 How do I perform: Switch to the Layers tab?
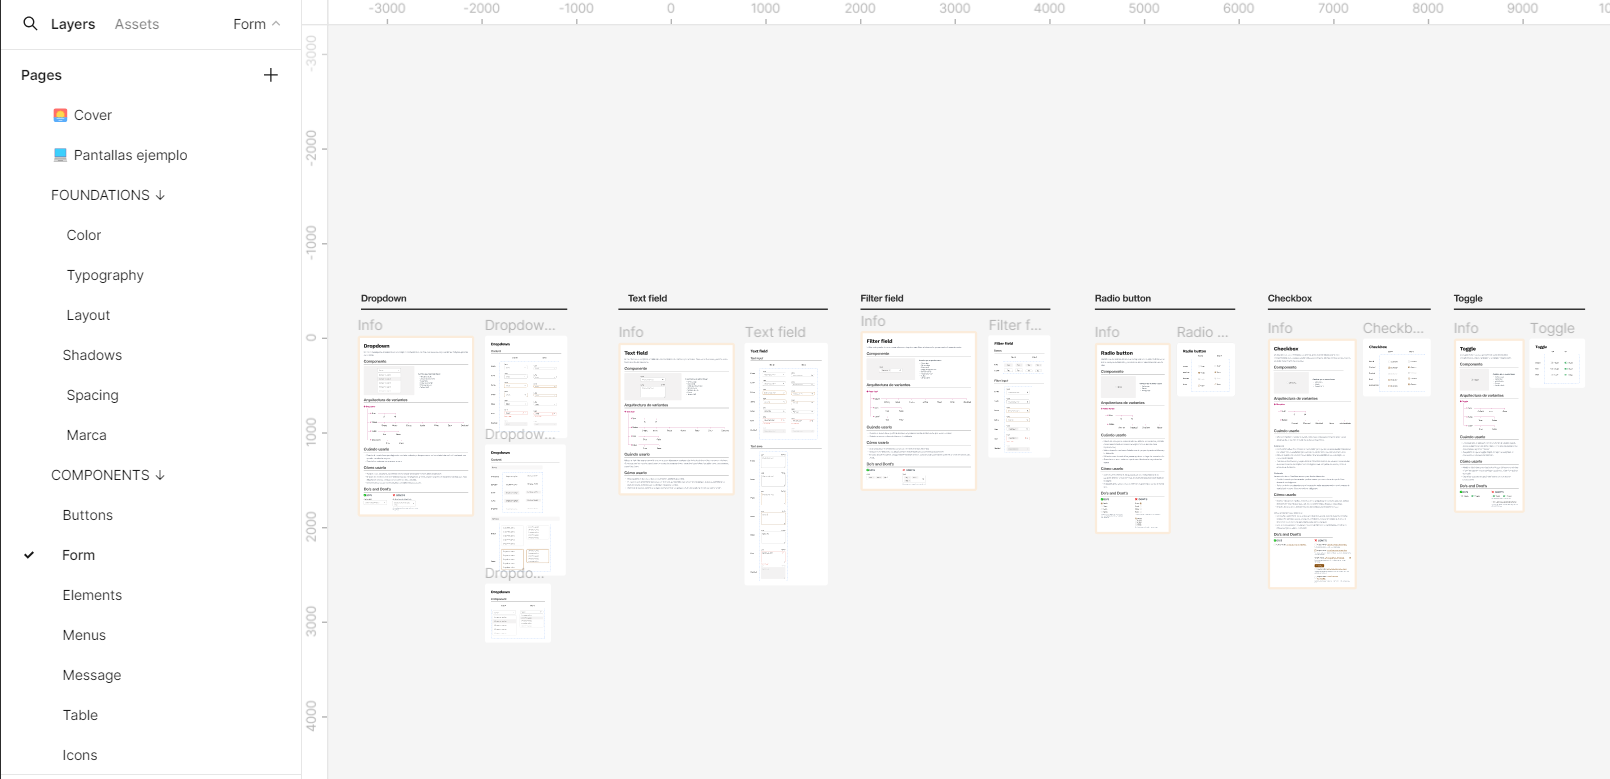click(73, 24)
